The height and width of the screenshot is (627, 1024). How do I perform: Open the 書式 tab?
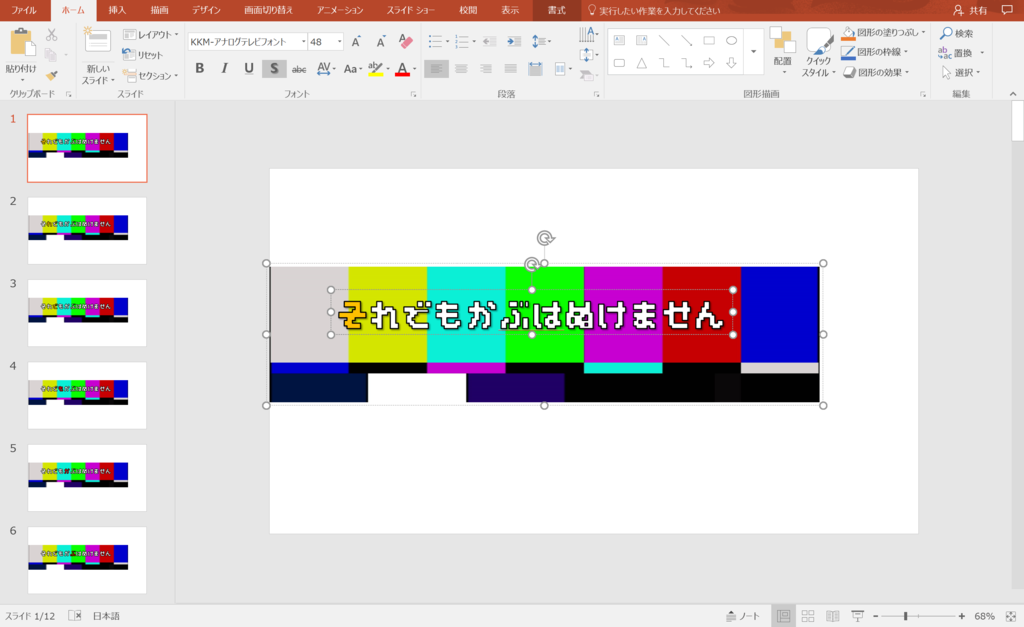click(554, 10)
